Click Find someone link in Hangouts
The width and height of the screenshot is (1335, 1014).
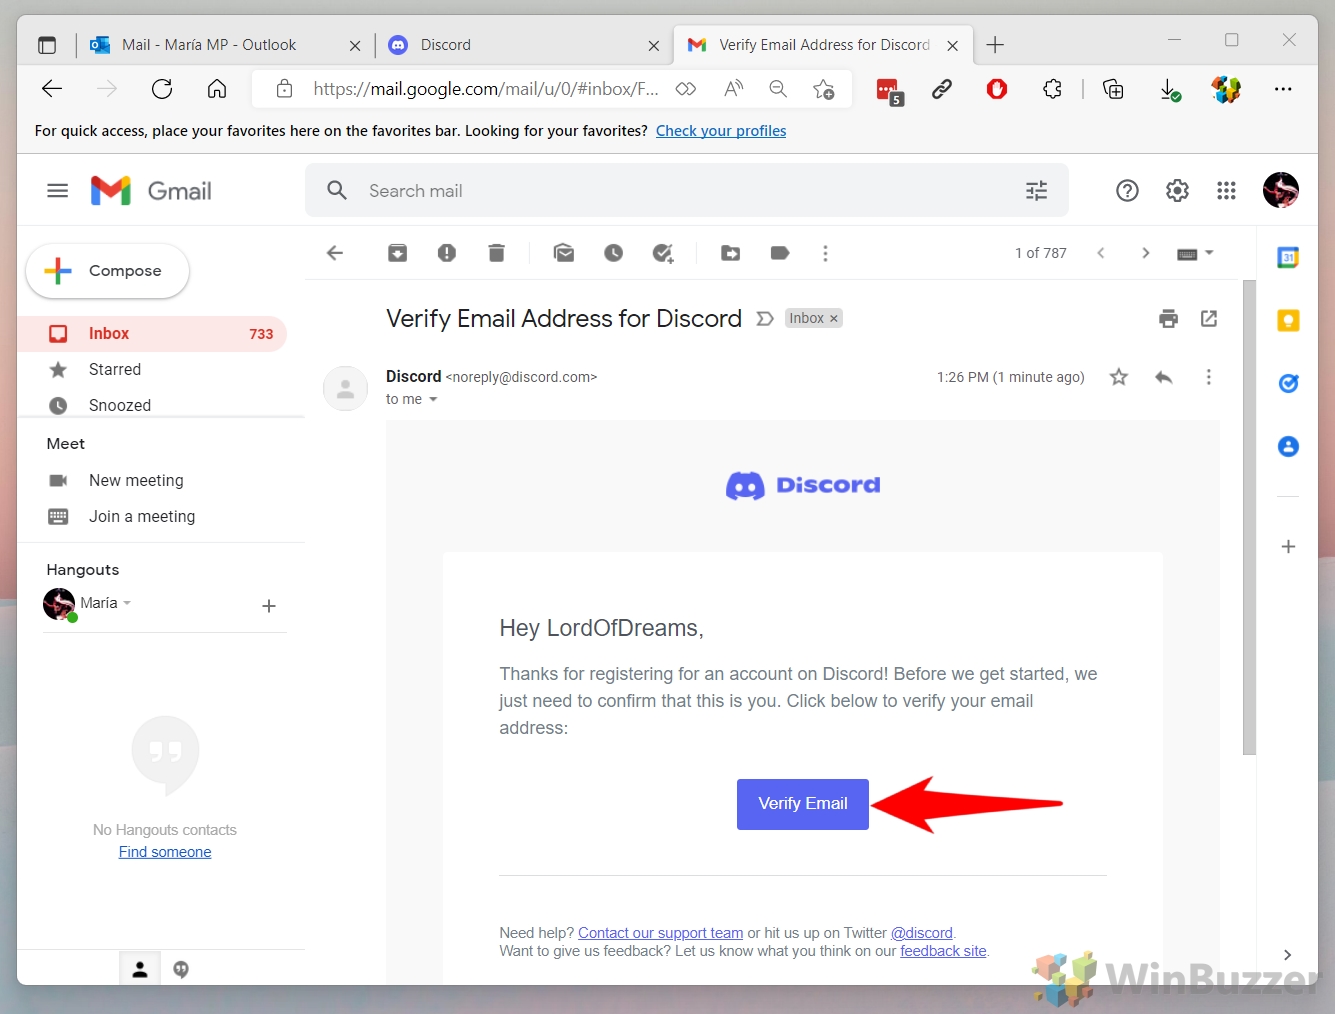[x=165, y=852]
